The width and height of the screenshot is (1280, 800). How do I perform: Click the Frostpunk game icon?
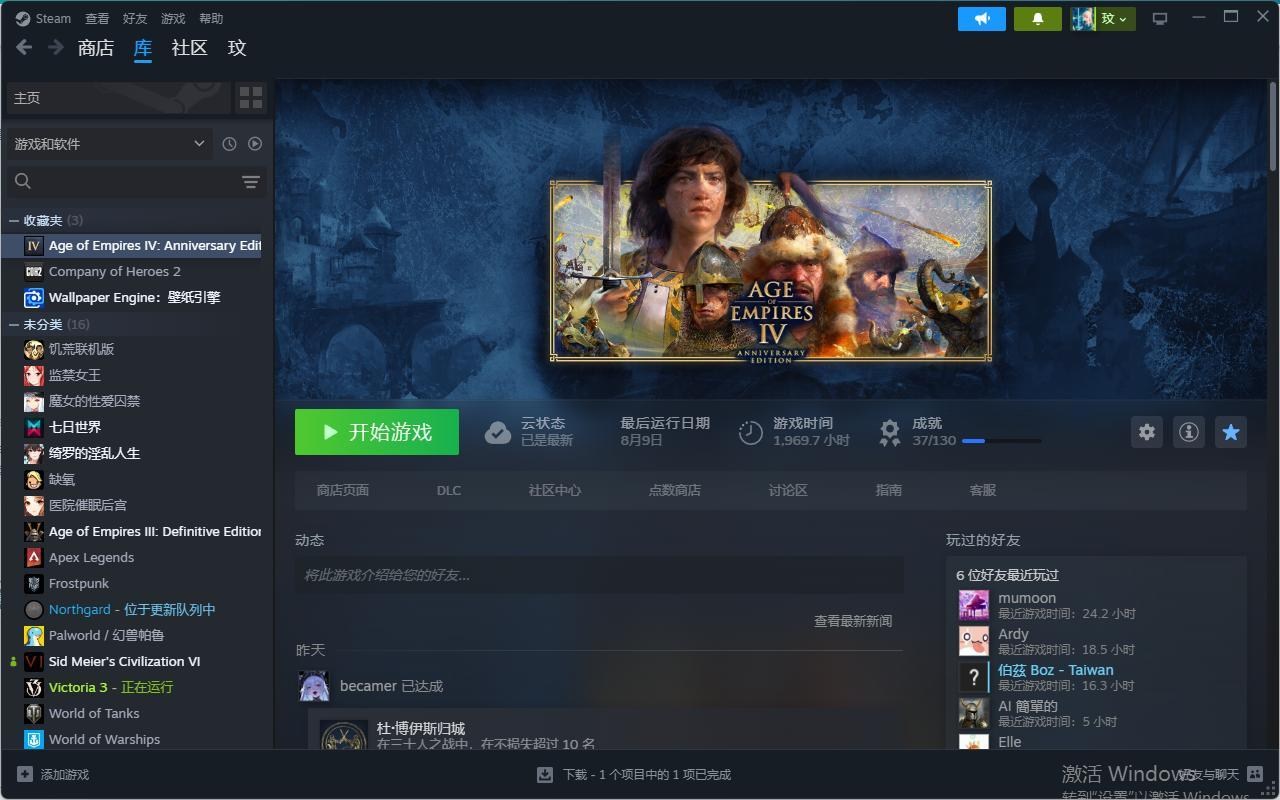(x=34, y=583)
